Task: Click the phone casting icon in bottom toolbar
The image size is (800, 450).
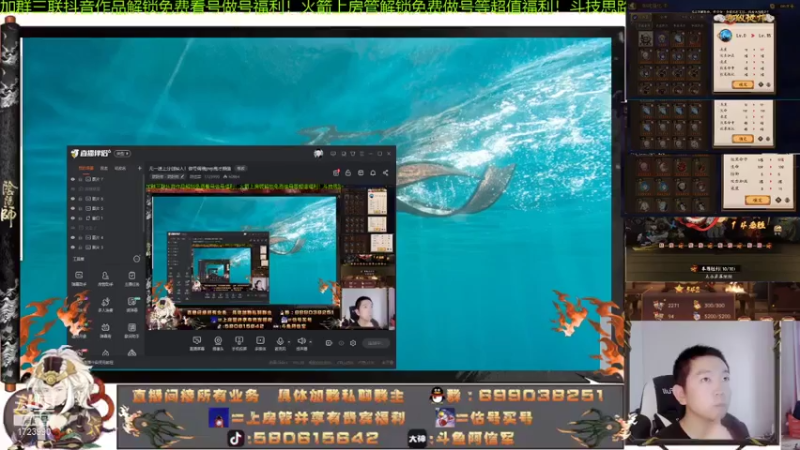Action: click(x=239, y=343)
